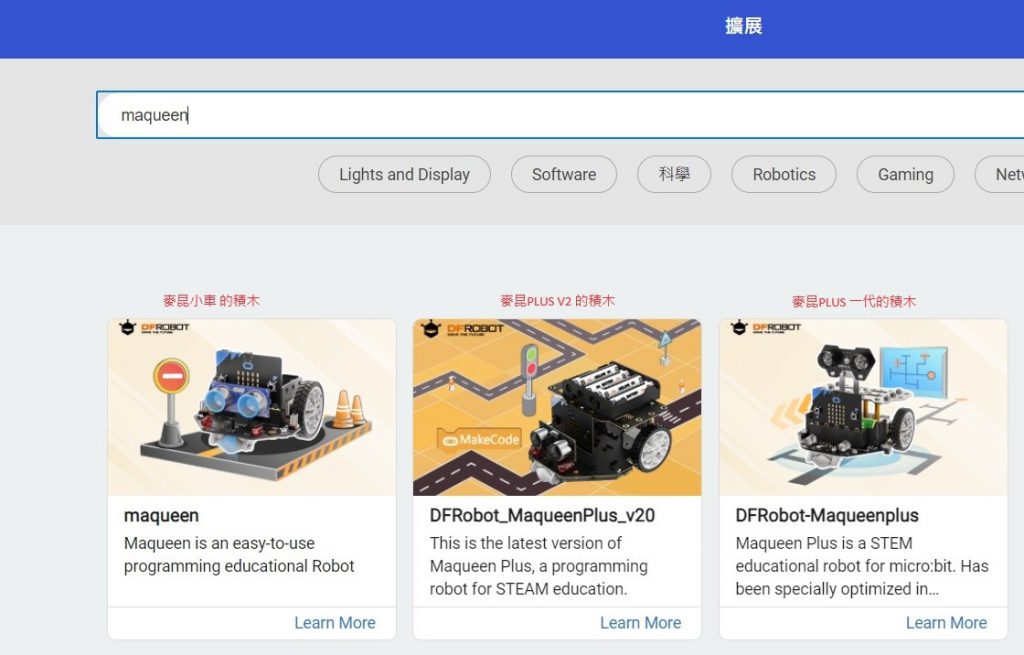Select the DFRobot-Maqueenplus title
The width and height of the screenshot is (1024, 655).
click(827, 515)
